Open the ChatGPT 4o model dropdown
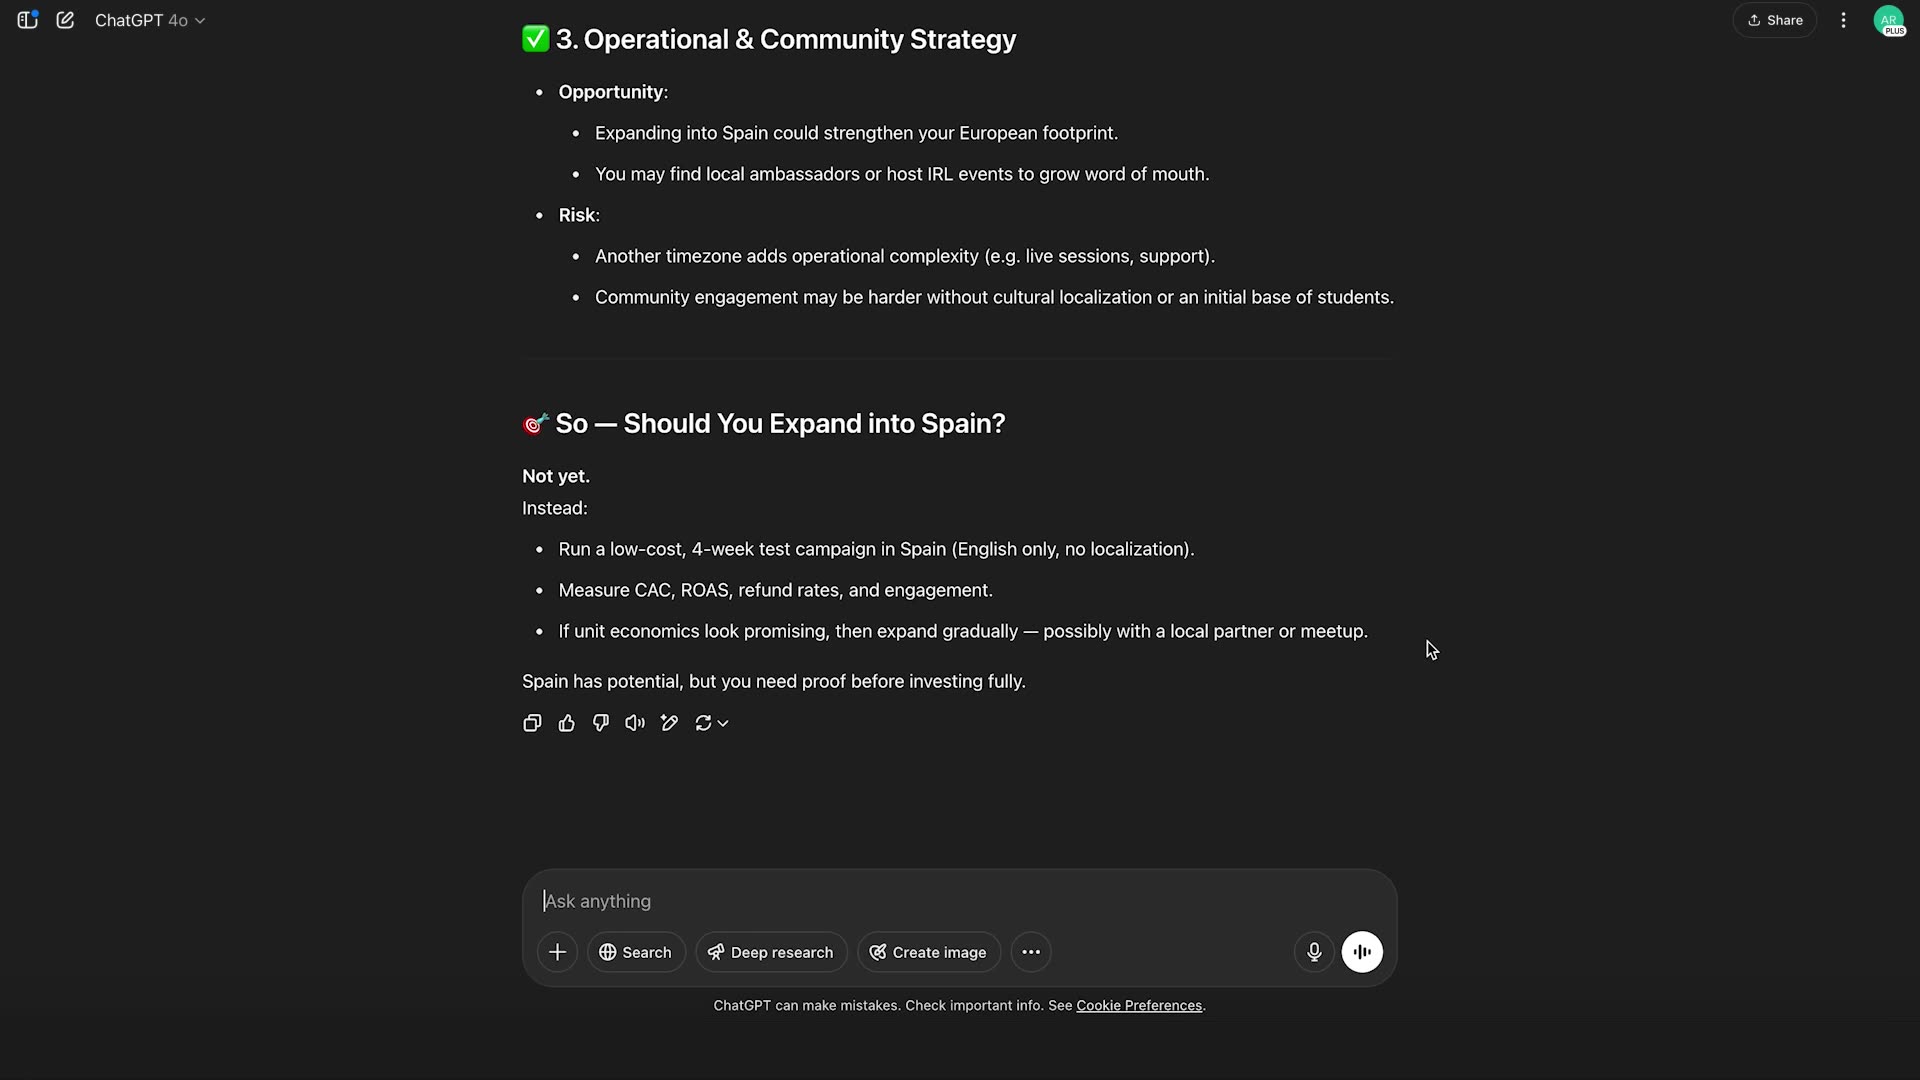This screenshot has width=1920, height=1080. pos(150,20)
